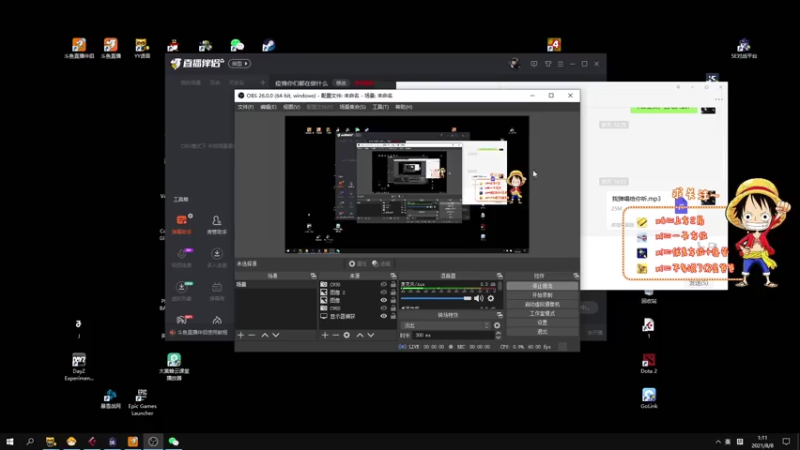Click the transition duration stepper arrows
The image size is (800, 450).
[498, 335]
